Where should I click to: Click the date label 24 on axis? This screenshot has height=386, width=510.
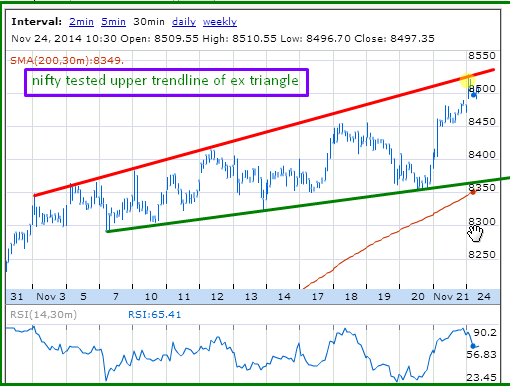484,296
